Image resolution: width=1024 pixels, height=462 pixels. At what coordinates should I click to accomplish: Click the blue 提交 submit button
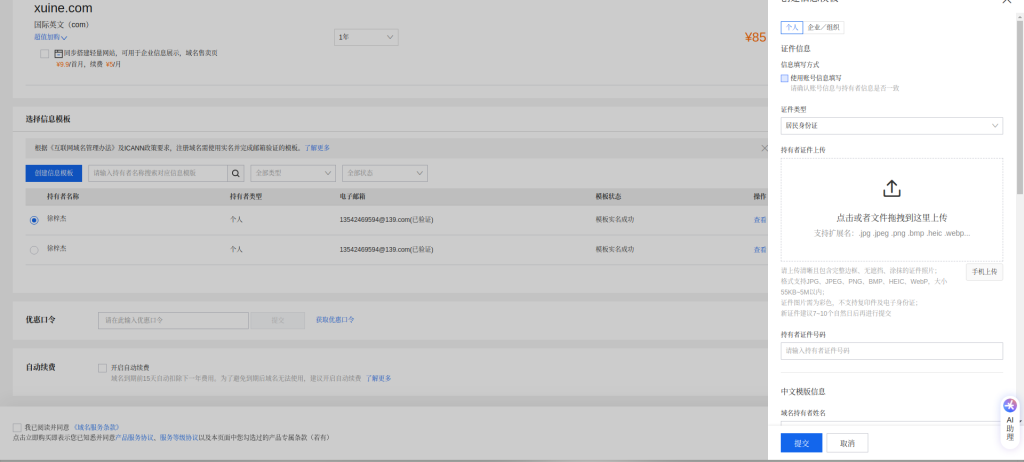tap(801, 442)
